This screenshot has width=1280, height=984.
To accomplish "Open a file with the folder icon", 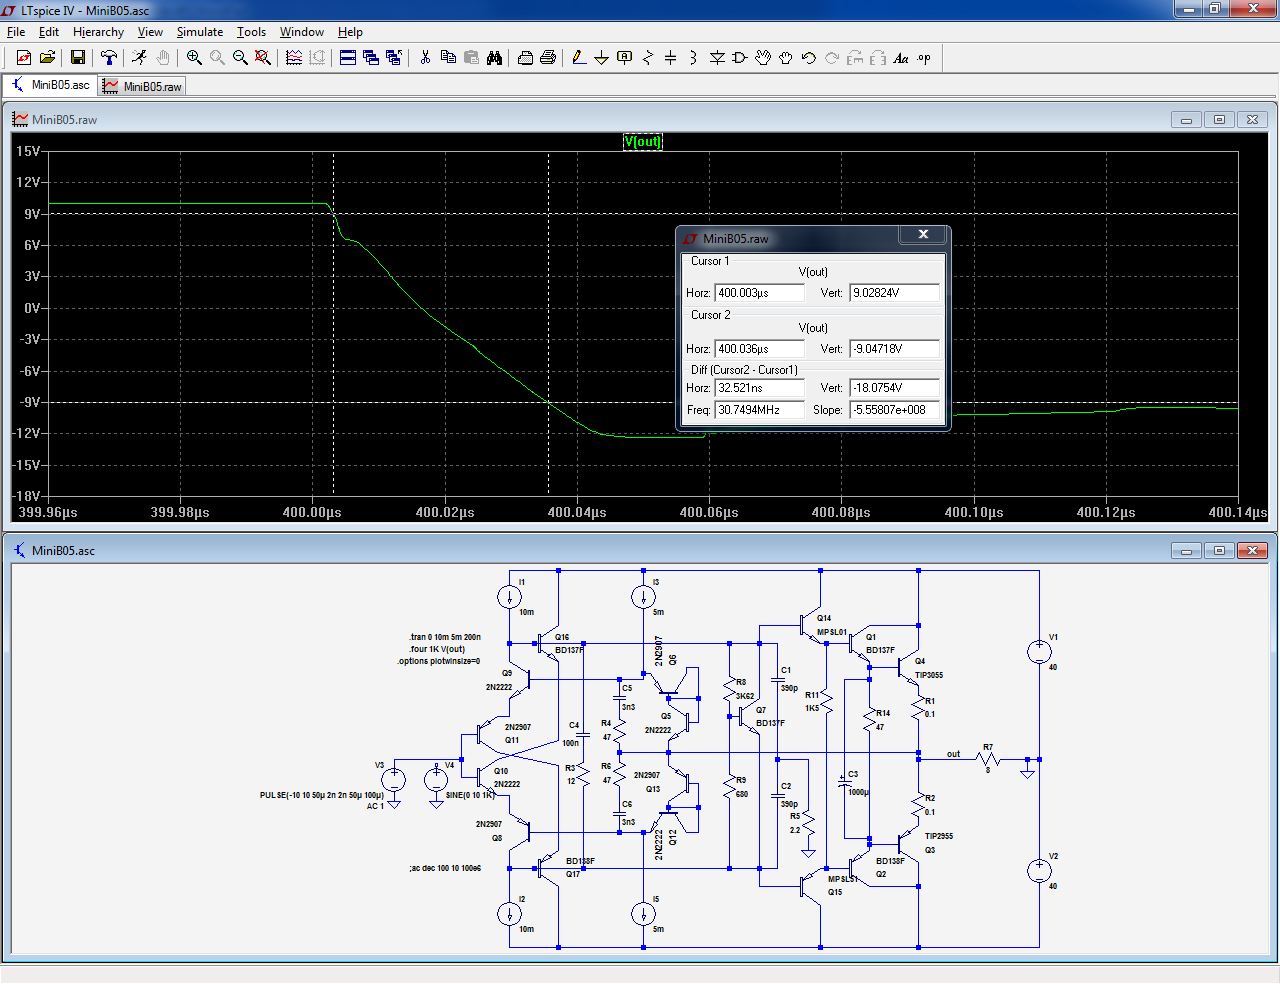I will [47, 58].
